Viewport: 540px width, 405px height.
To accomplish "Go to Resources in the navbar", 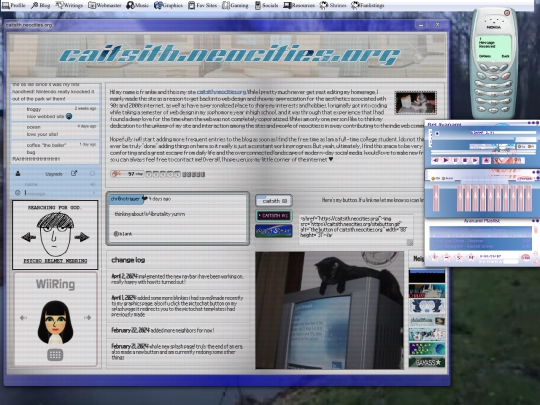I will coord(299,5).
